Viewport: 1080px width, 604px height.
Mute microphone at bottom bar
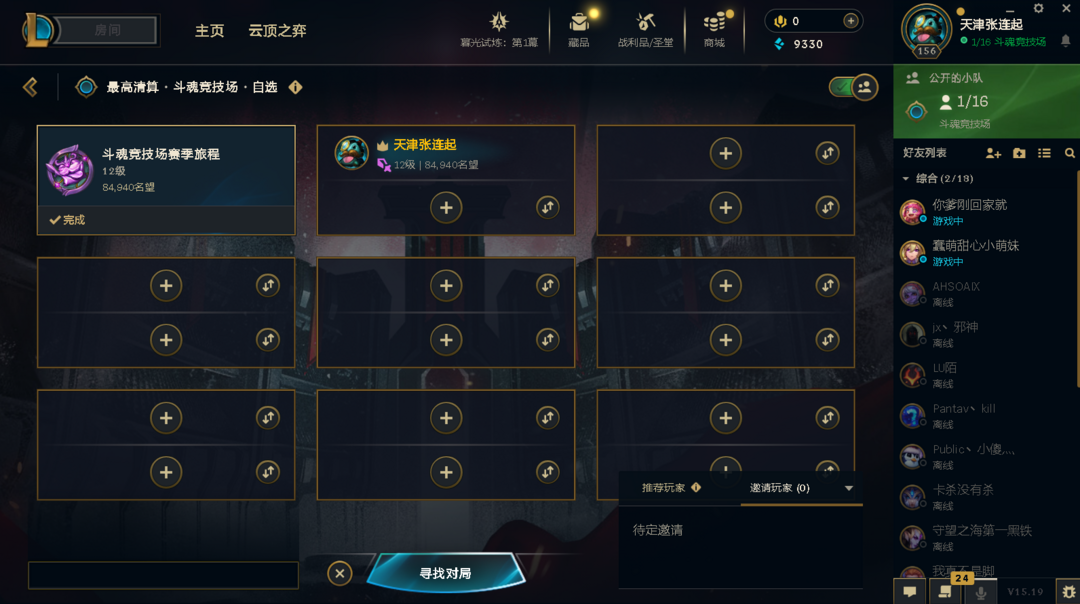pyautogui.click(x=981, y=592)
